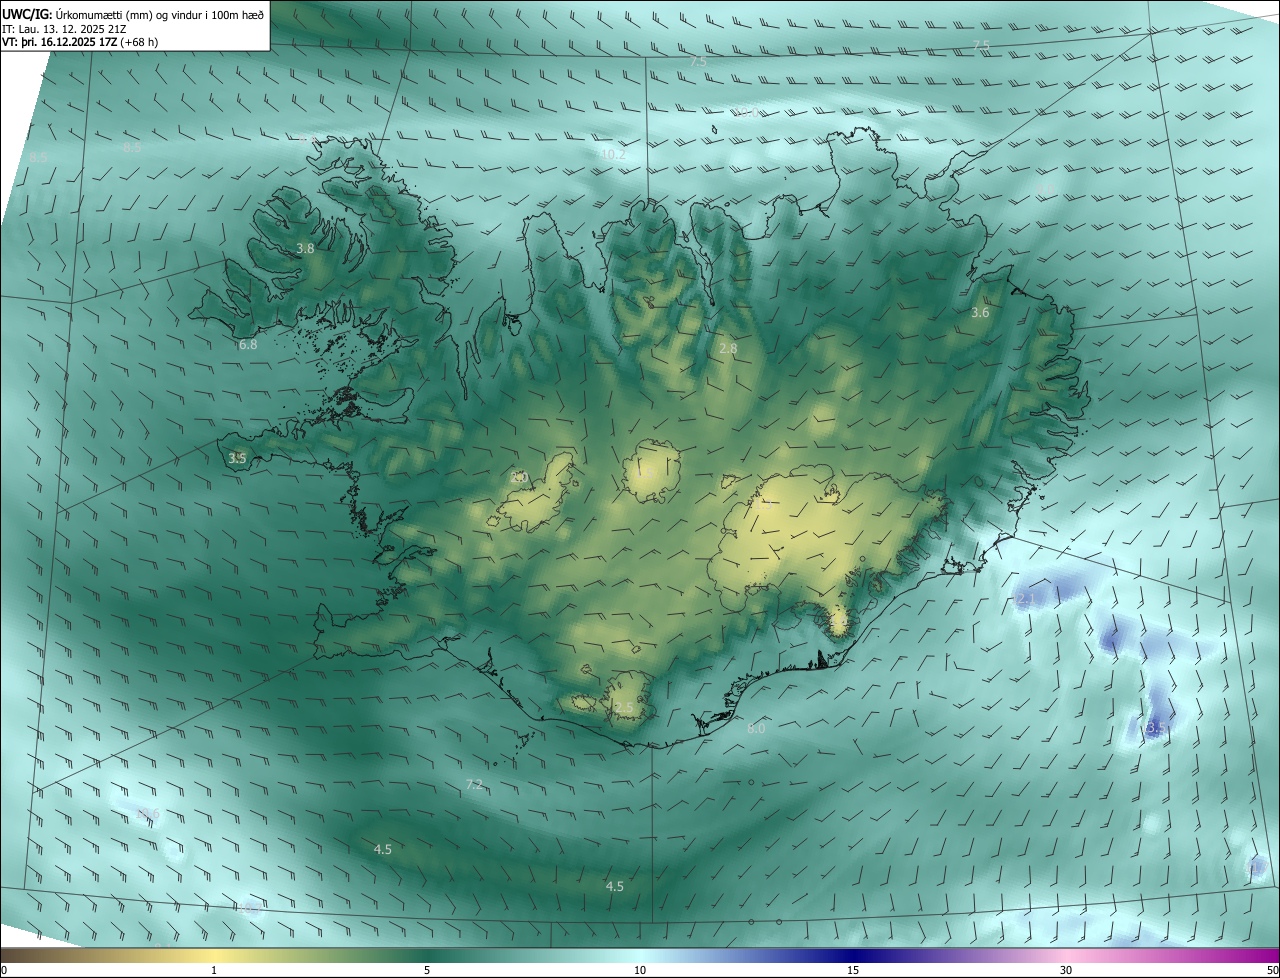The height and width of the screenshot is (978, 1280).
Task: Click the 10.2 value off the north coast
Action: click(x=614, y=154)
